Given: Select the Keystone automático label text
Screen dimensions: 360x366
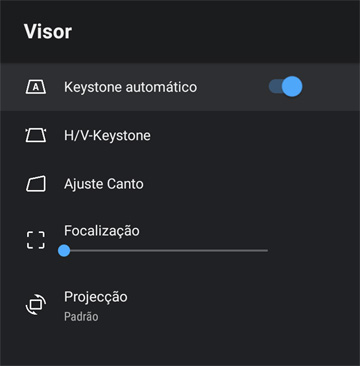Looking at the screenshot, I should (x=130, y=87).
